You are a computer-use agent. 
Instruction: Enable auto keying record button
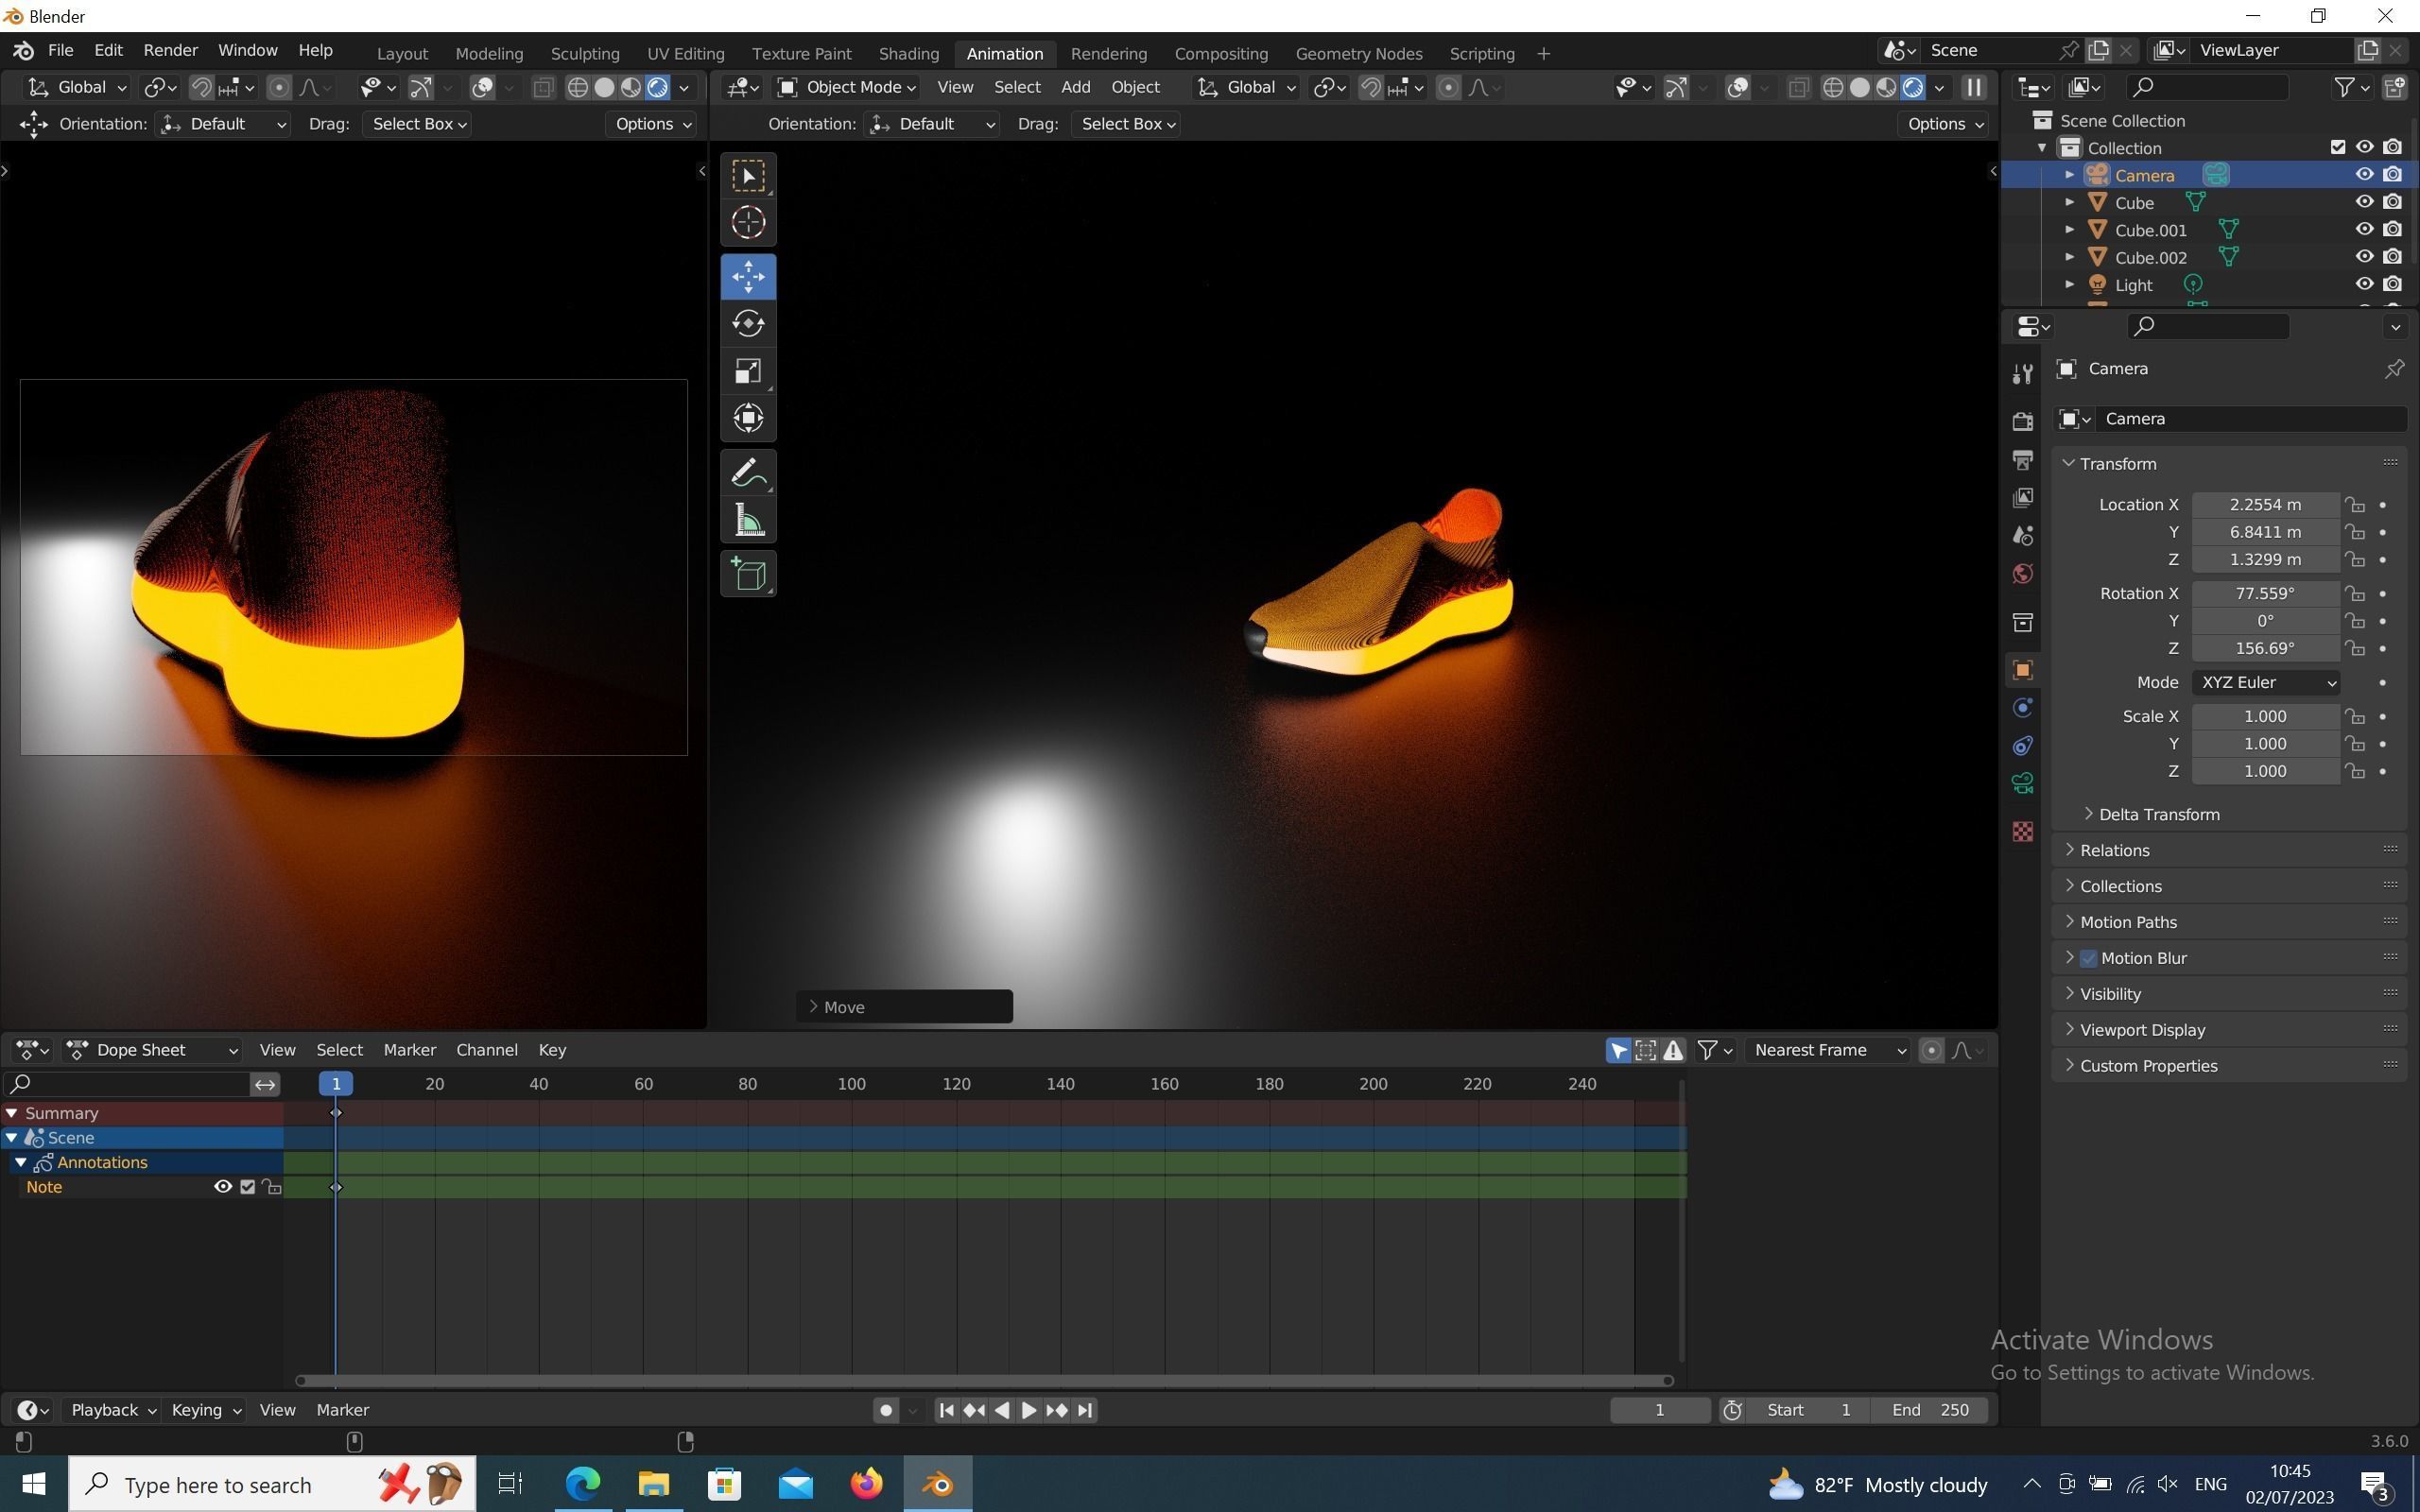click(x=885, y=1410)
